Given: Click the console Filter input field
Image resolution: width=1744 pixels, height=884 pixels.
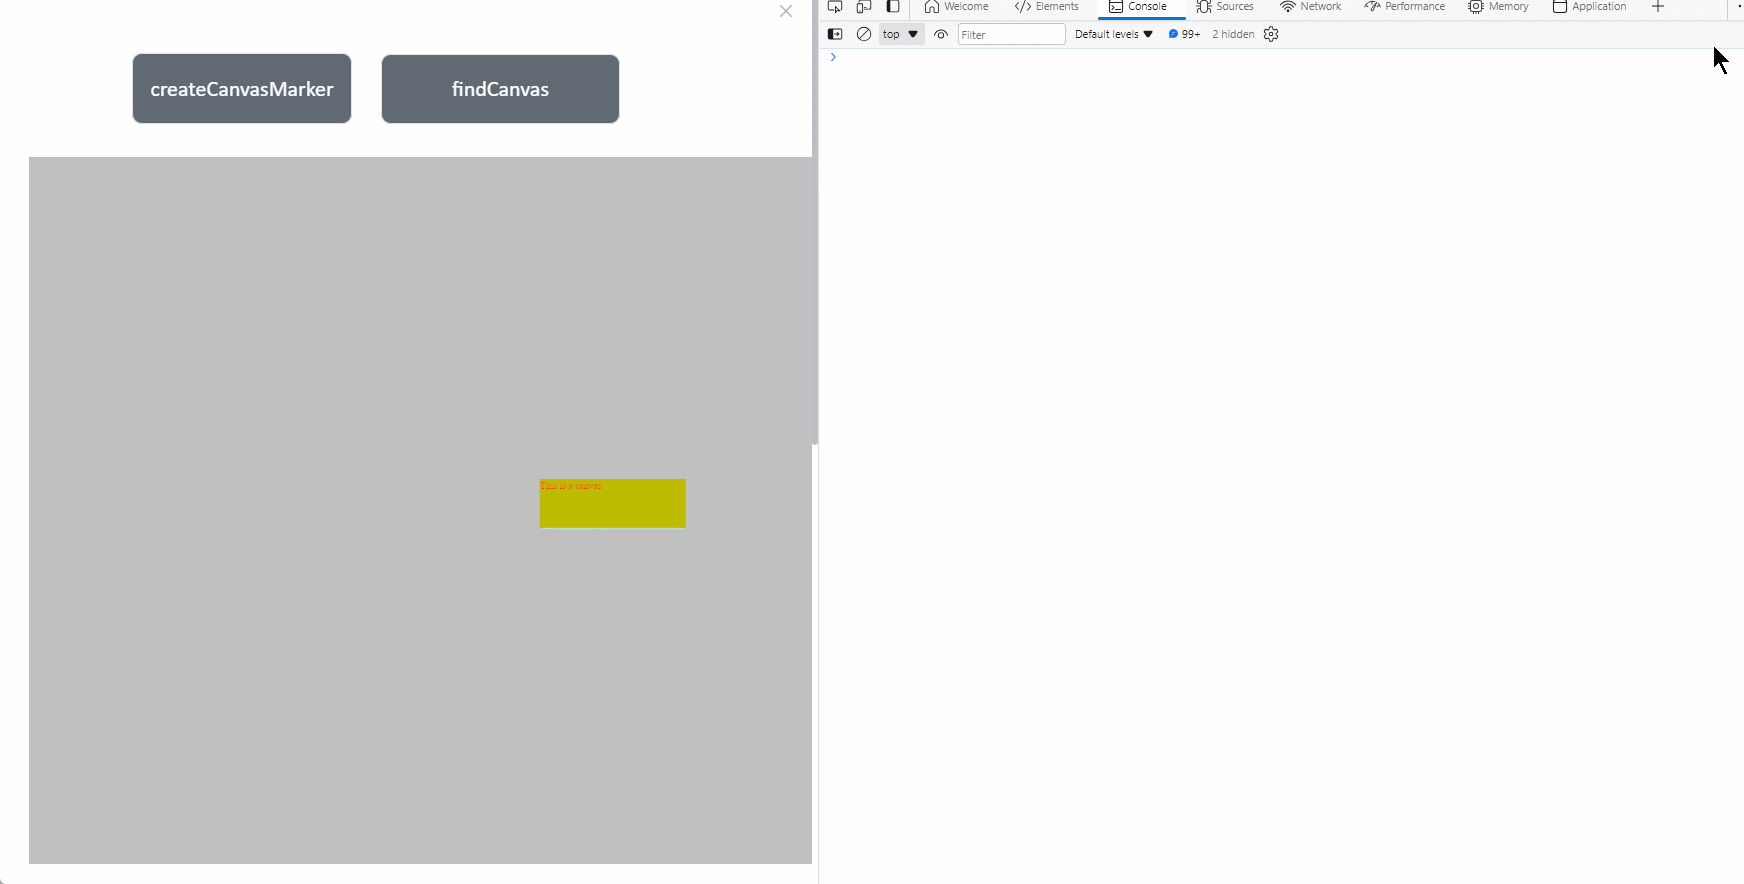Looking at the screenshot, I should [1011, 35].
